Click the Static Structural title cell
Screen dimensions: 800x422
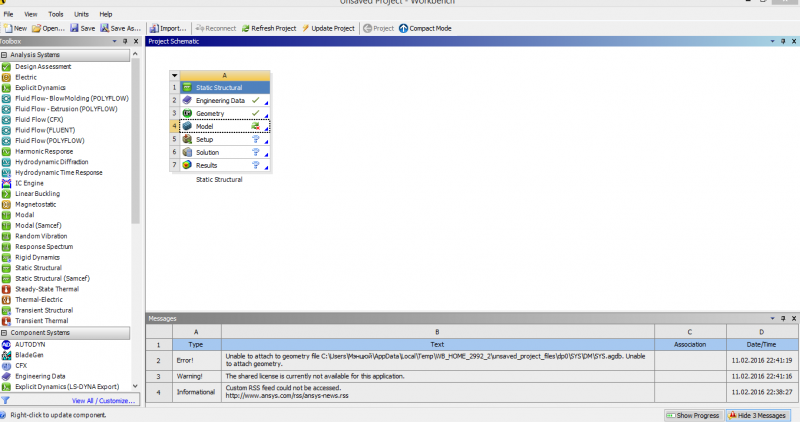tap(224, 88)
